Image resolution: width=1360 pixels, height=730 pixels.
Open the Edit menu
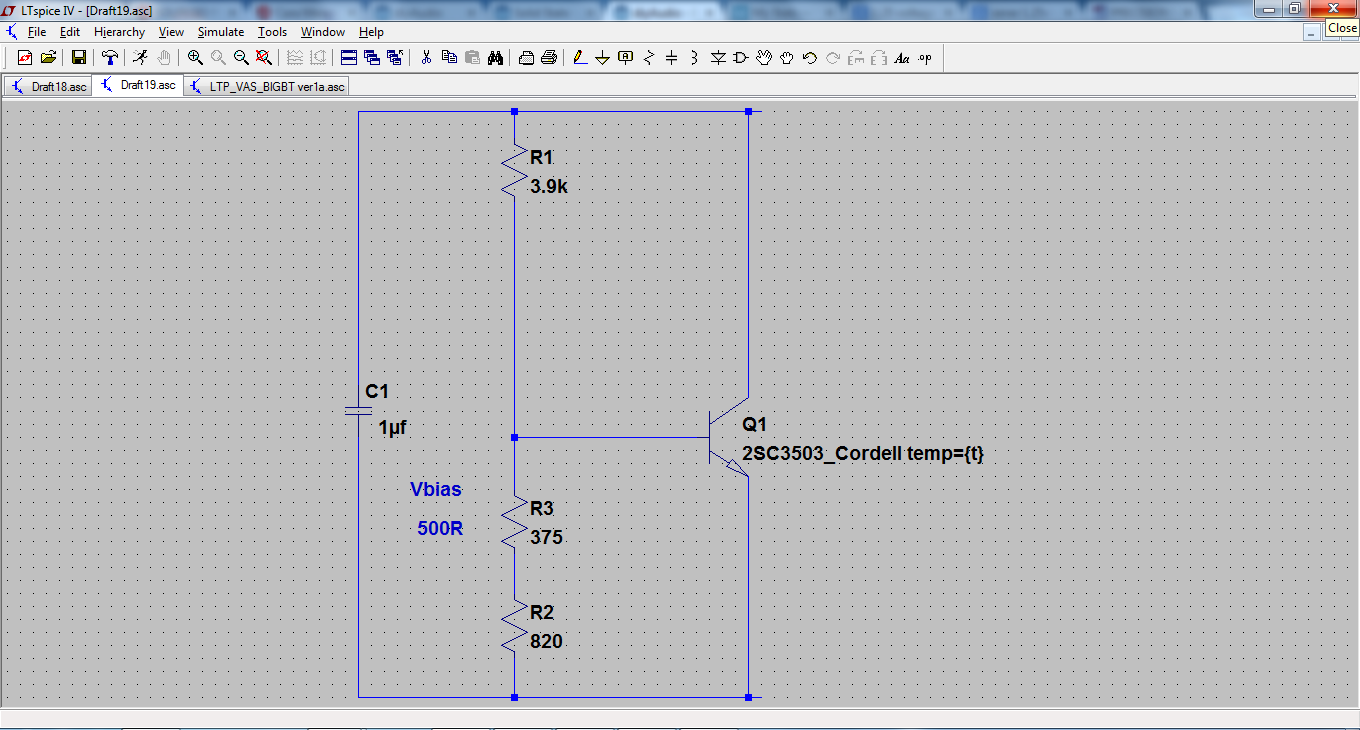click(70, 32)
